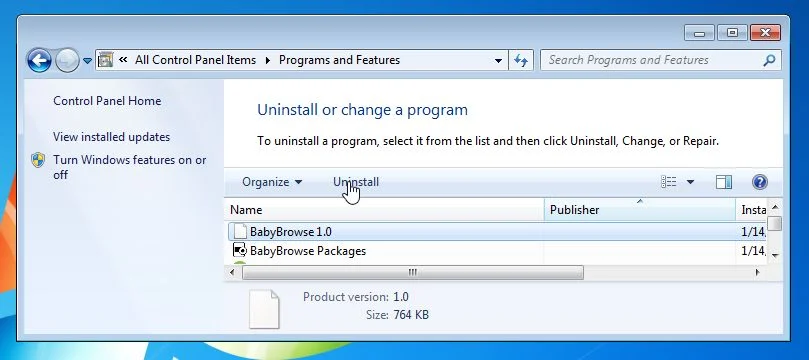This screenshot has height=360, width=809.
Task: Go back with the blue Back arrow
Action: tap(40, 60)
